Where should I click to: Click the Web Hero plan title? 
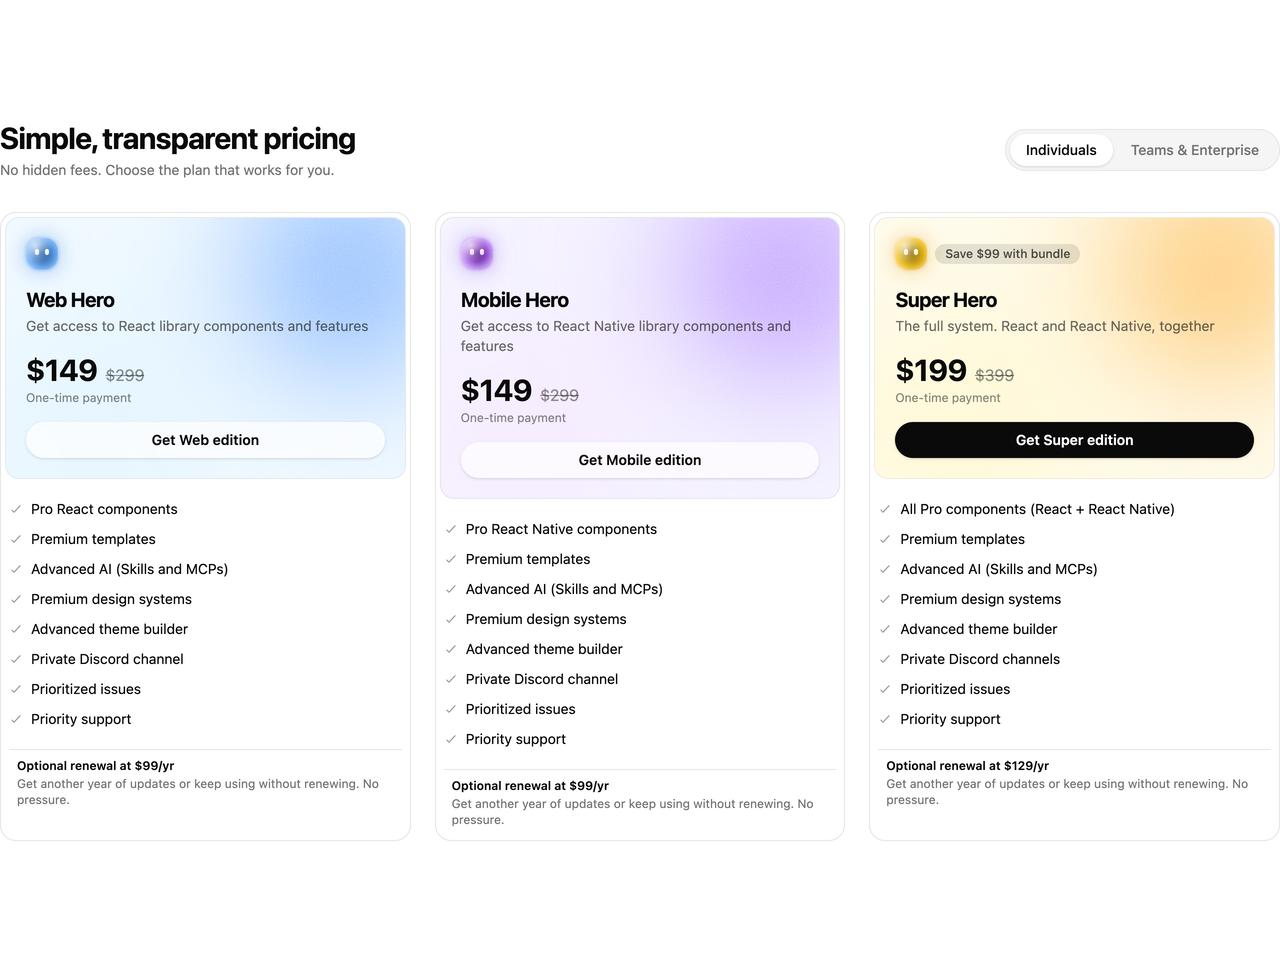[70, 300]
